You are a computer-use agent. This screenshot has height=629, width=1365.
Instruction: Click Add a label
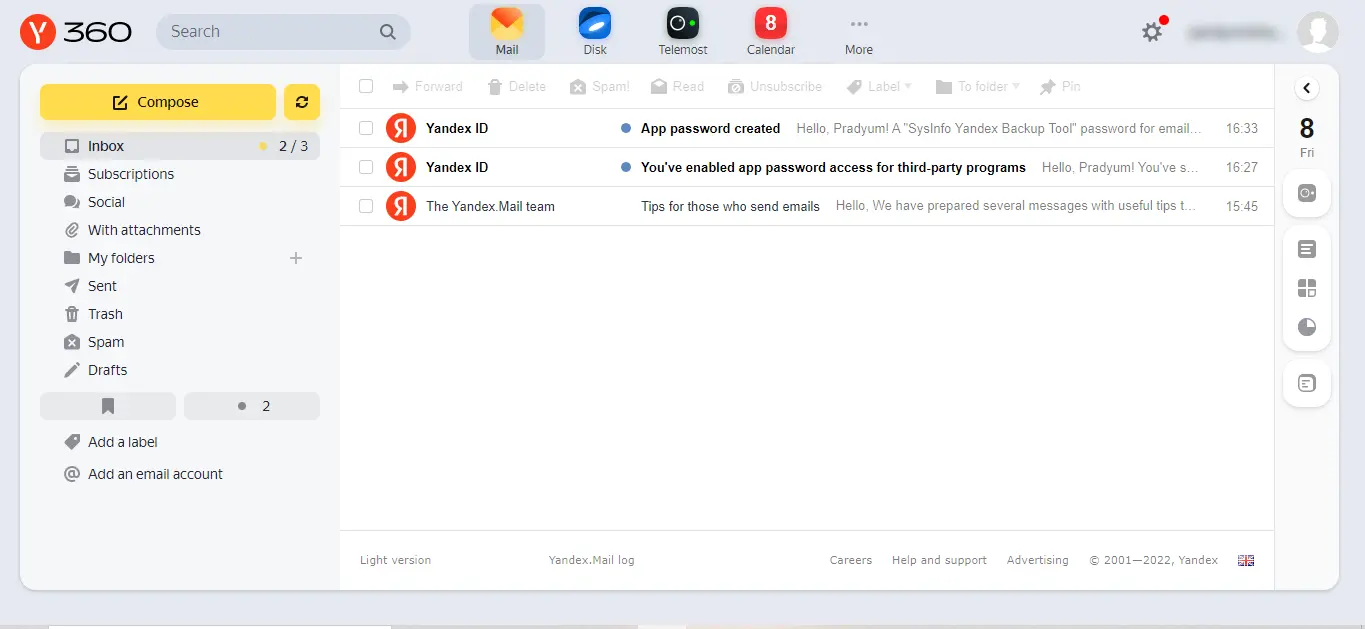[x=110, y=442]
